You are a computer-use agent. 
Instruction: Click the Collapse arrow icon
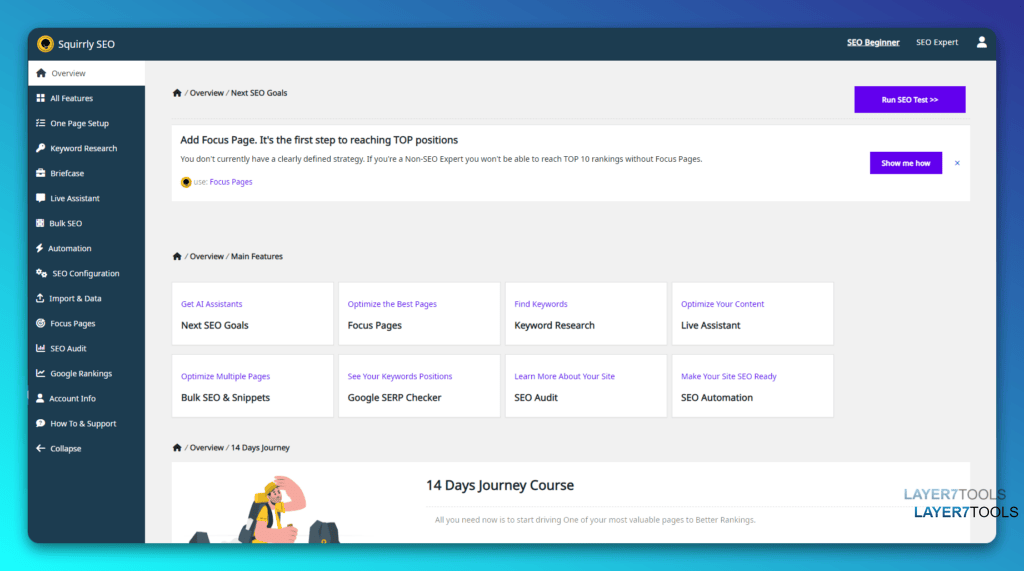pyautogui.click(x=40, y=448)
